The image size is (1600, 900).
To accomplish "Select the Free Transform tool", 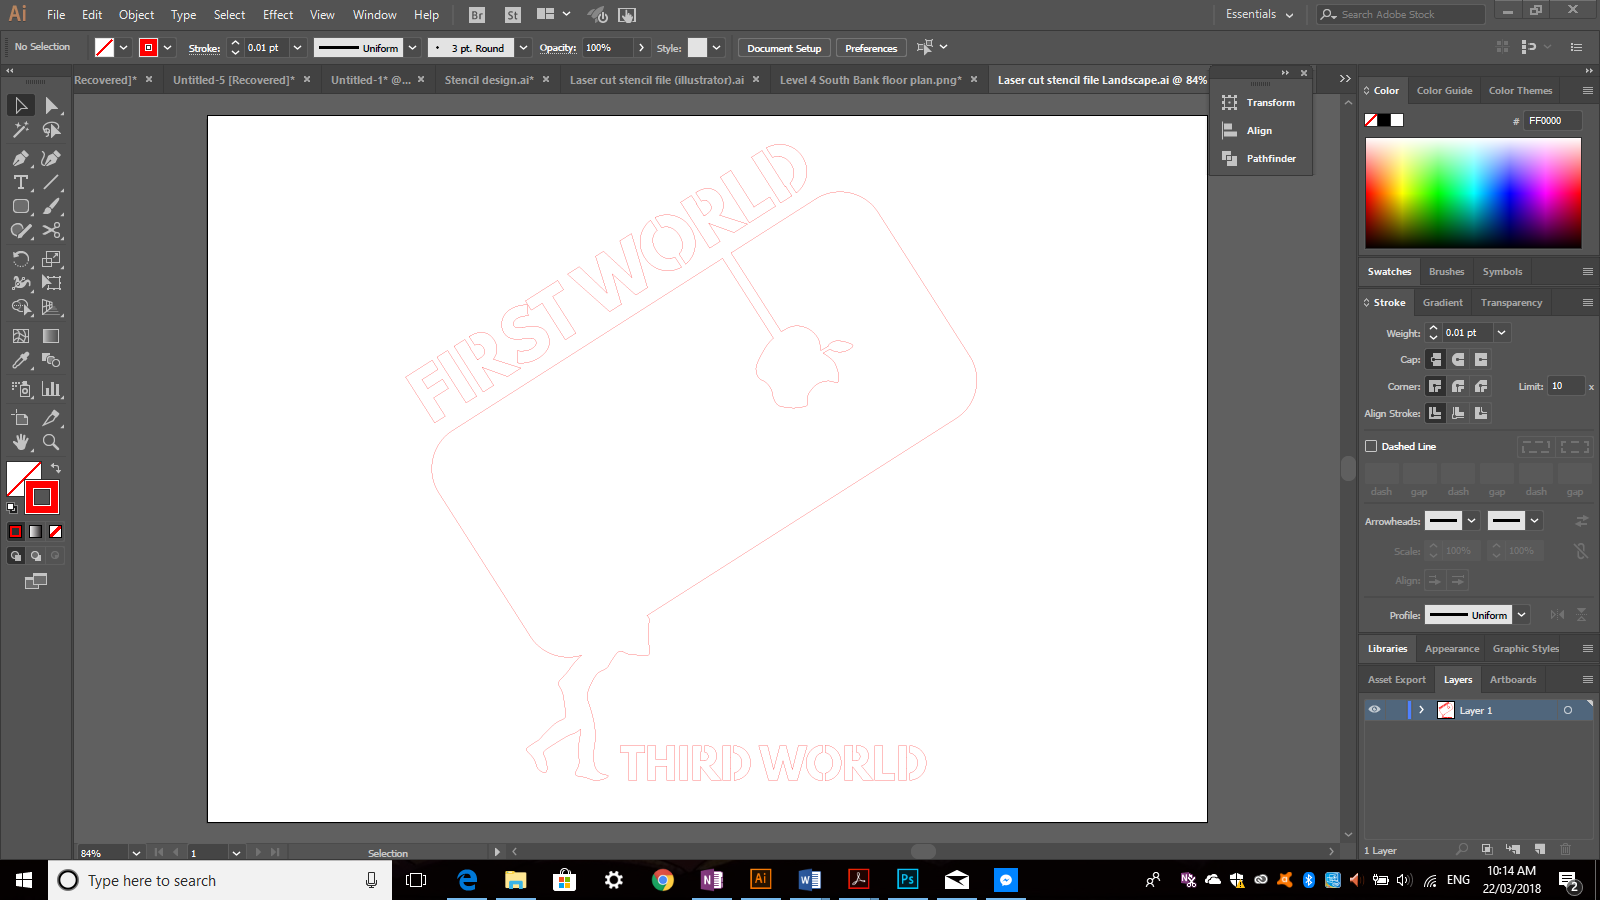I will click(x=52, y=283).
